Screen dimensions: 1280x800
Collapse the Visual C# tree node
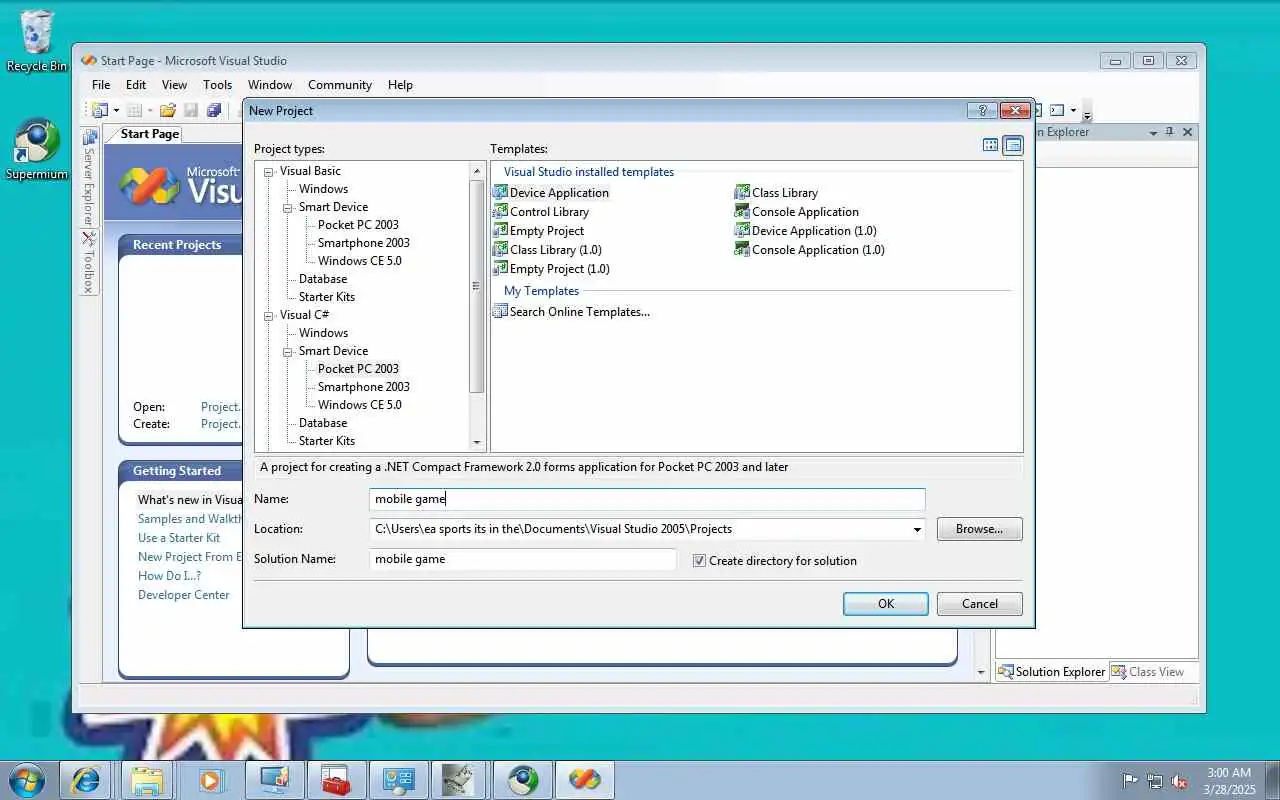pos(269,316)
